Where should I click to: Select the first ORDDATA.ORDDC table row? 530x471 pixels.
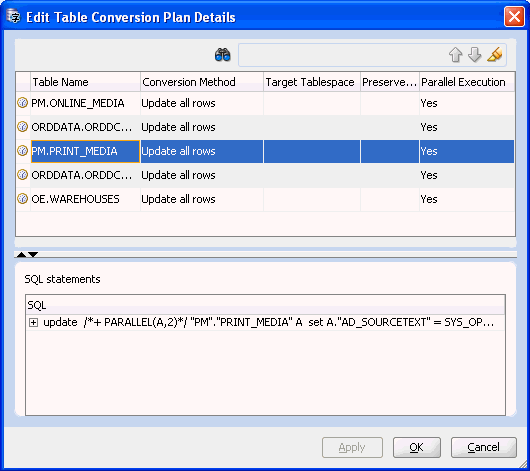(265, 127)
